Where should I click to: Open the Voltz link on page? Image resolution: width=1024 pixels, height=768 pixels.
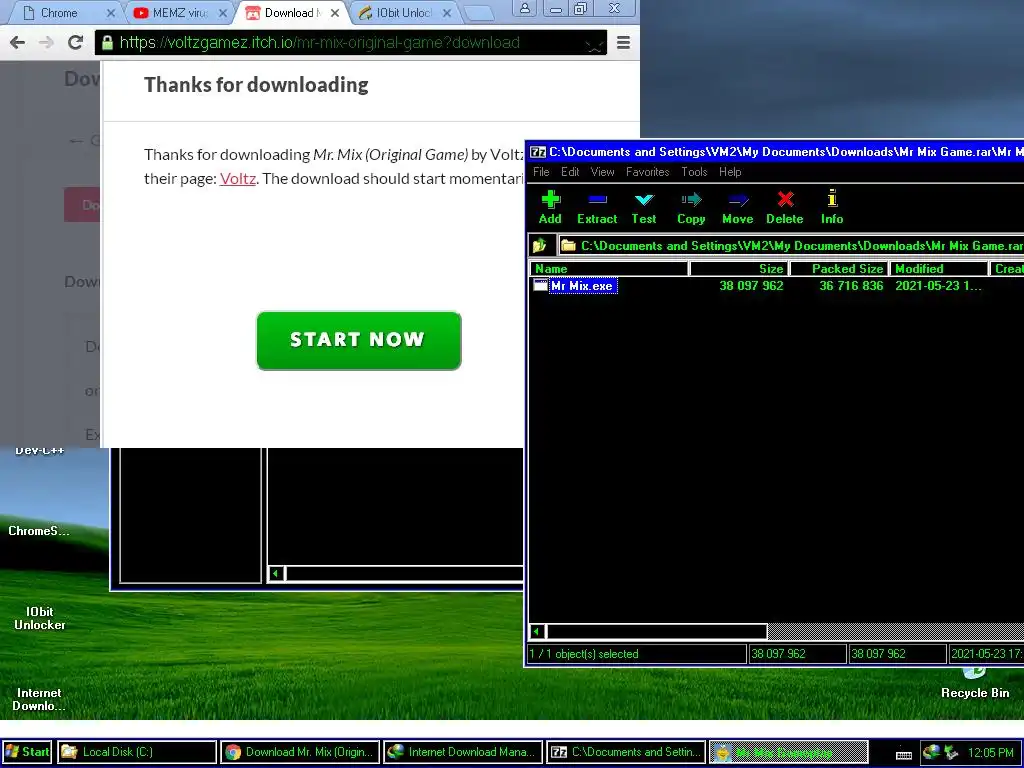238,178
